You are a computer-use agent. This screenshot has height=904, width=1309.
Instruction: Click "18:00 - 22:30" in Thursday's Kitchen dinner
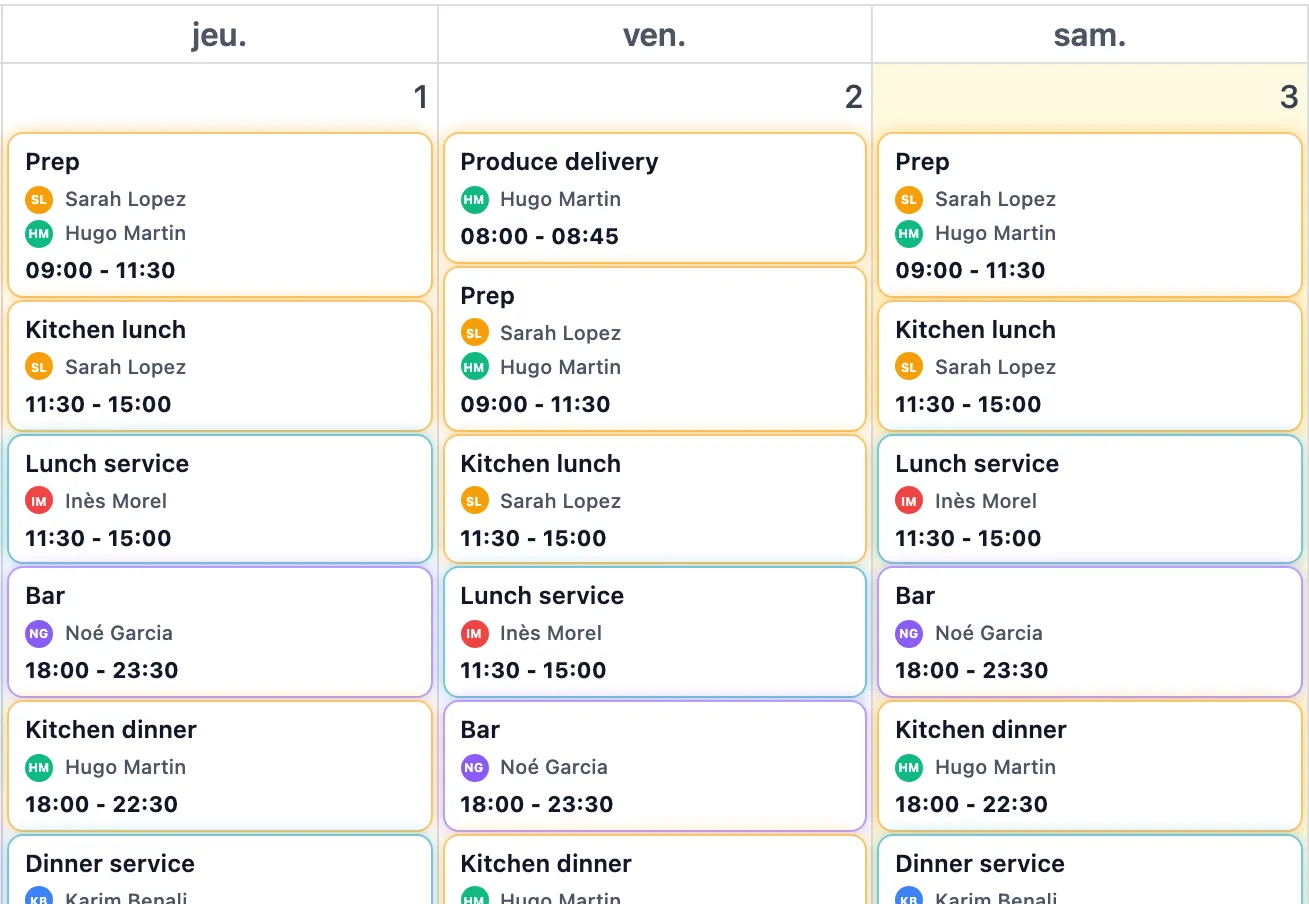101,805
